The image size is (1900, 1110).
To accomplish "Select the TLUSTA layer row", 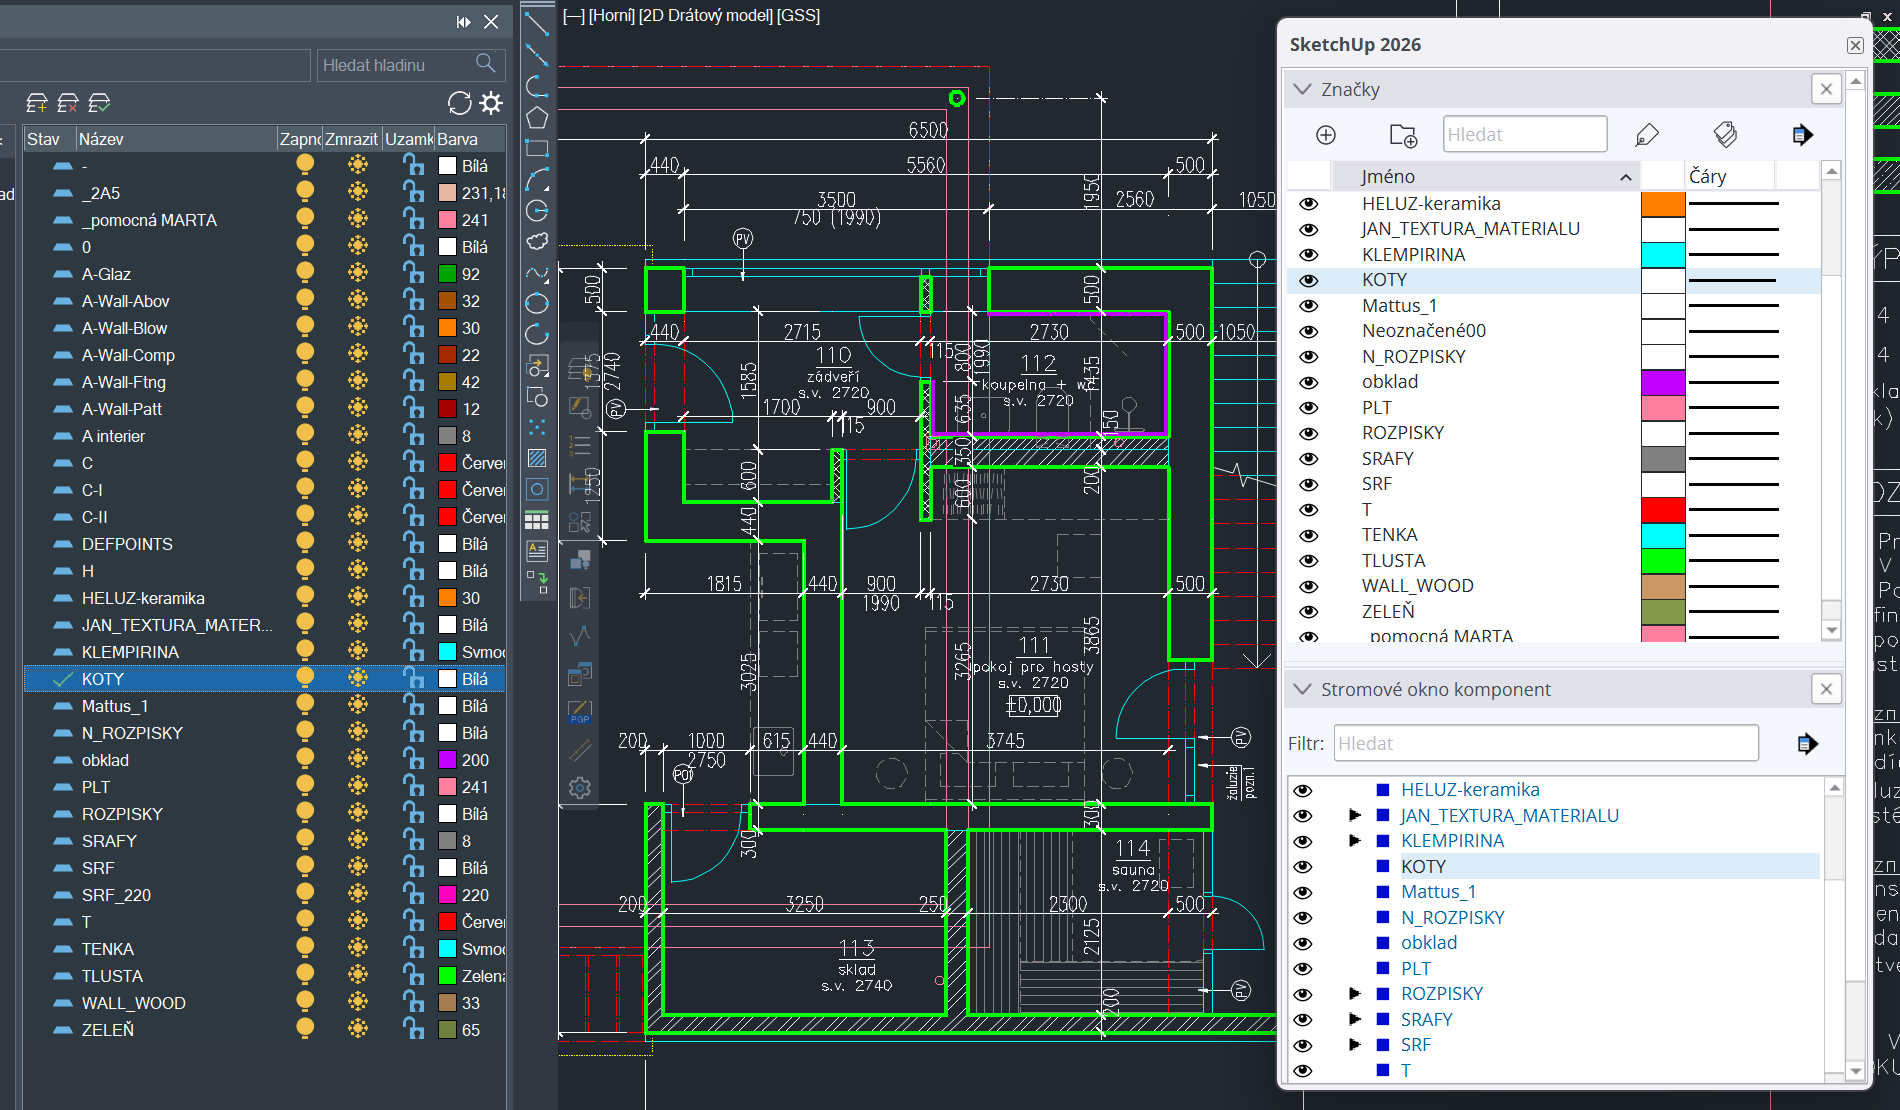I will coord(112,976).
